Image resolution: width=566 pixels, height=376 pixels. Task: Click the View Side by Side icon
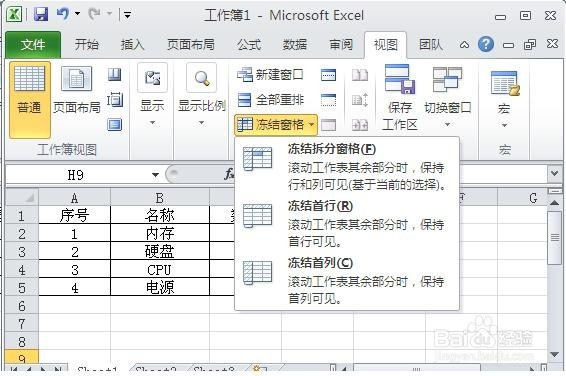pos(360,75)
